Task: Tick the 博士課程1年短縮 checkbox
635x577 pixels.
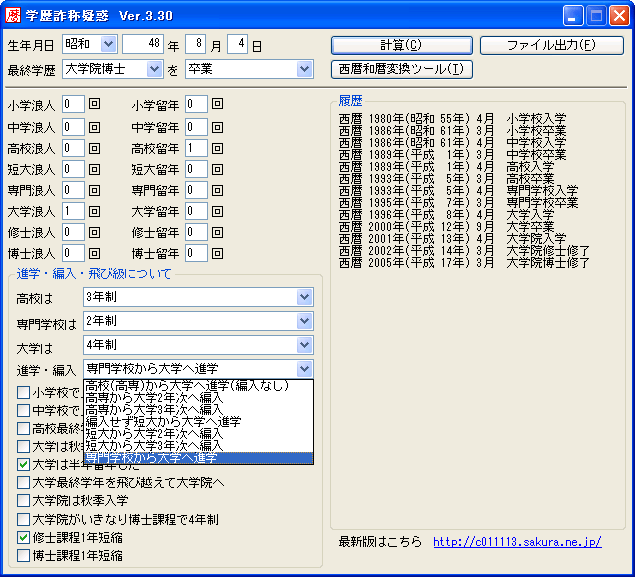Action: [x=24, y=555]
